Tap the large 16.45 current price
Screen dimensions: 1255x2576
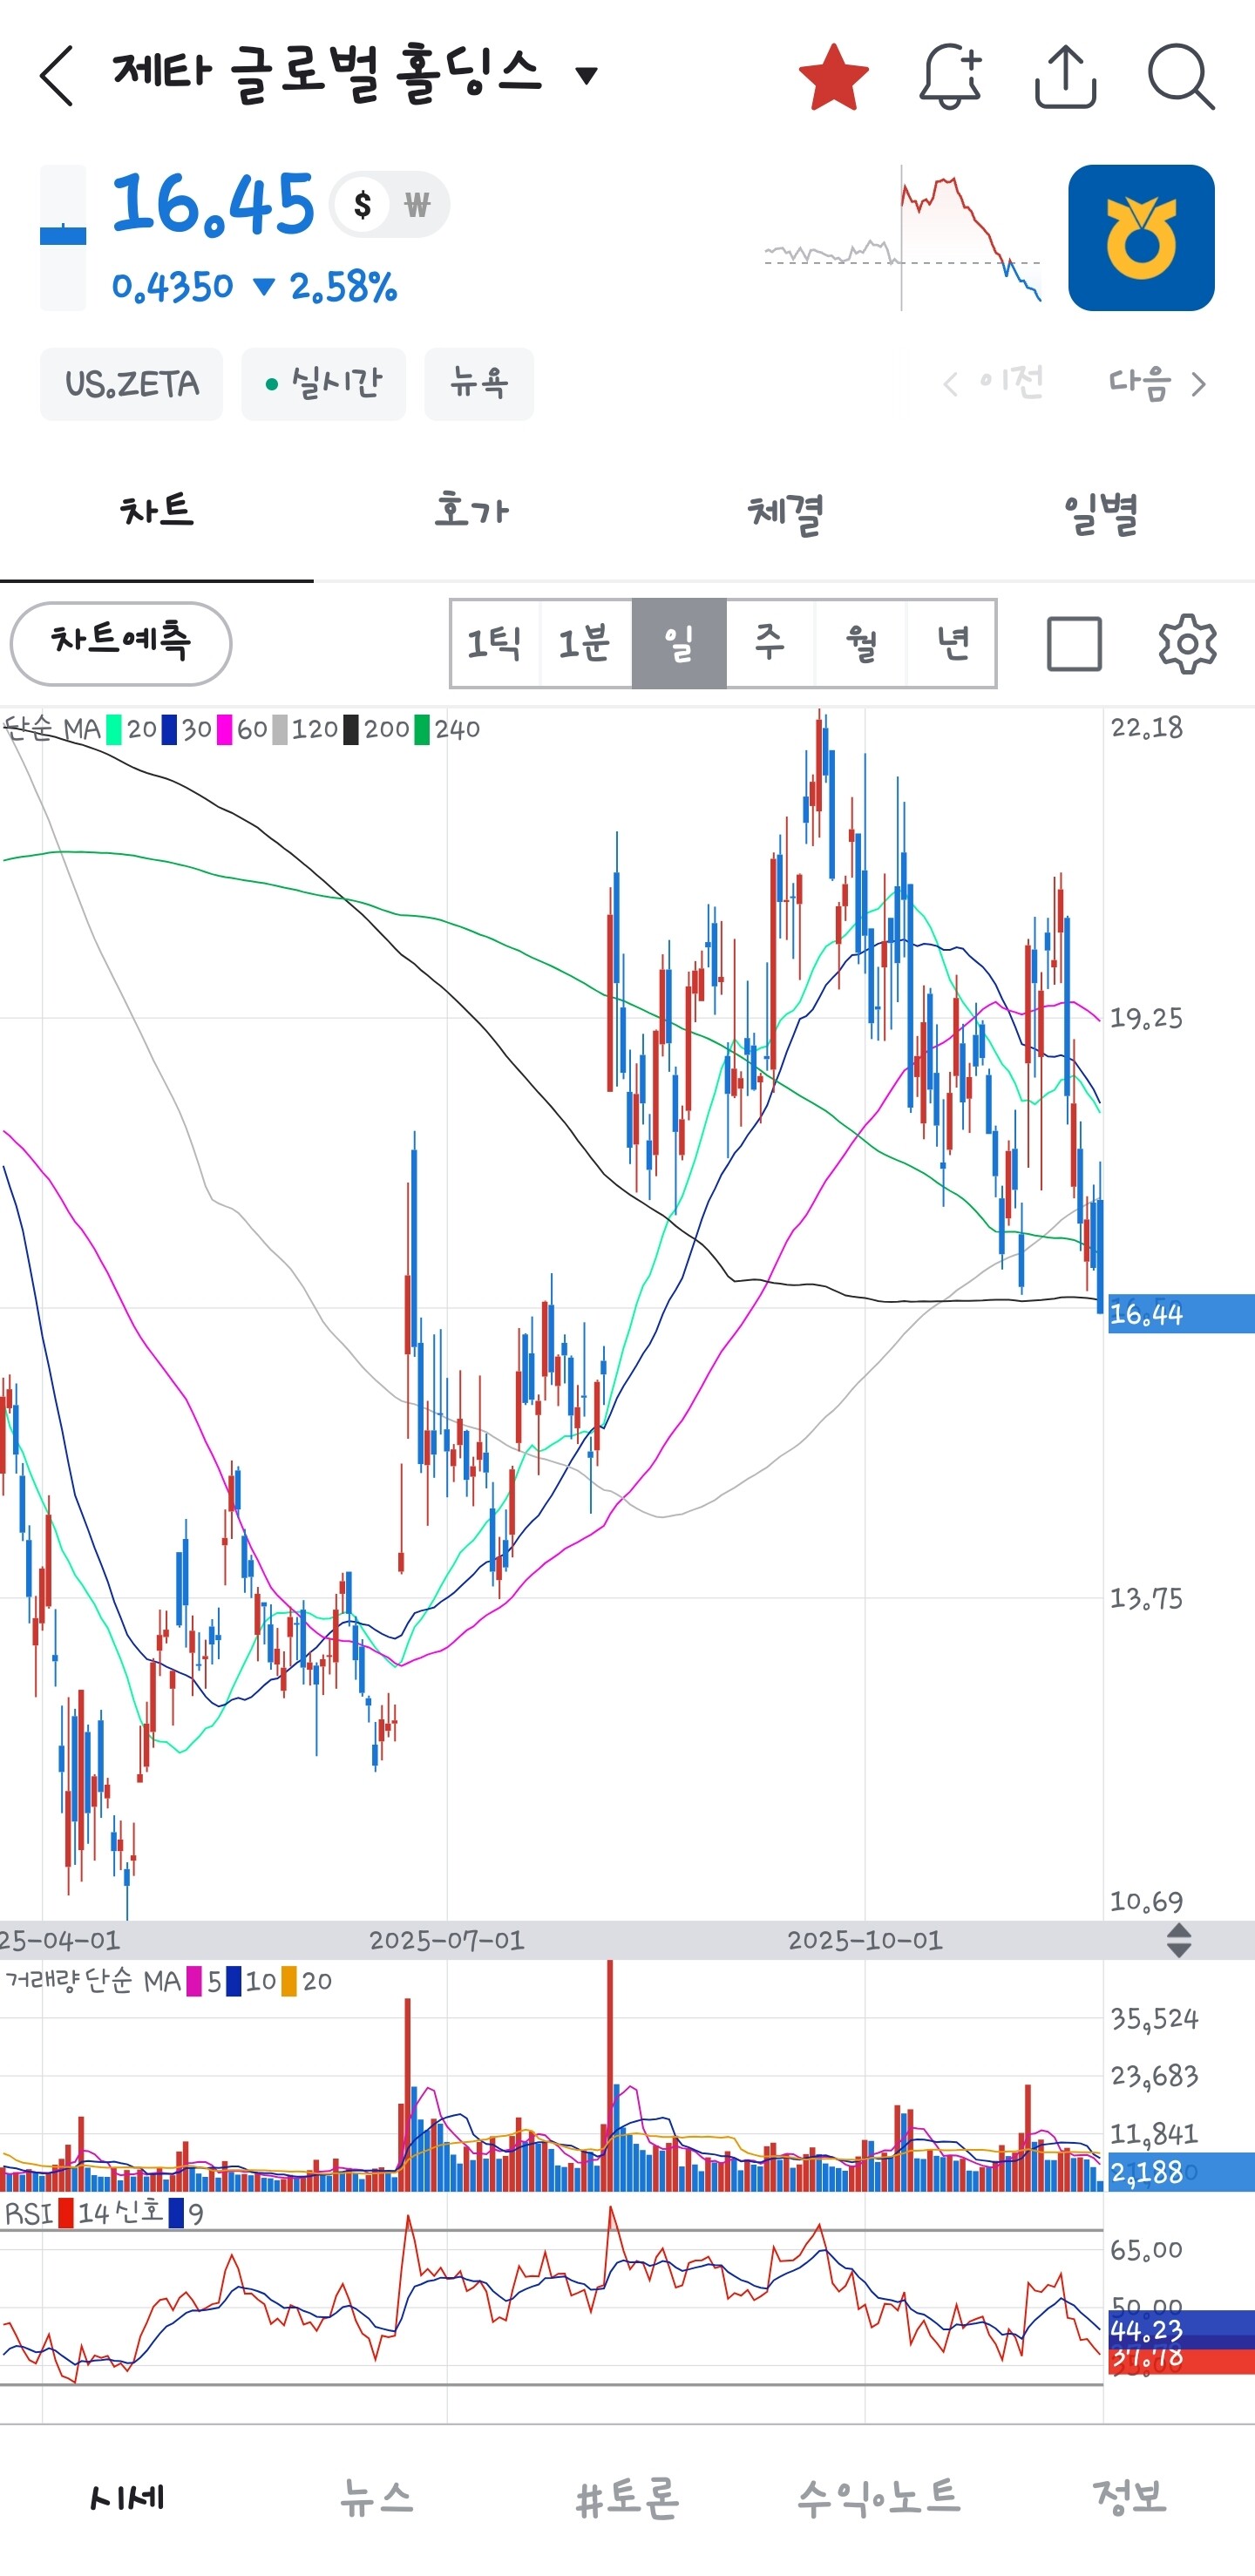[x=213, y=205]
